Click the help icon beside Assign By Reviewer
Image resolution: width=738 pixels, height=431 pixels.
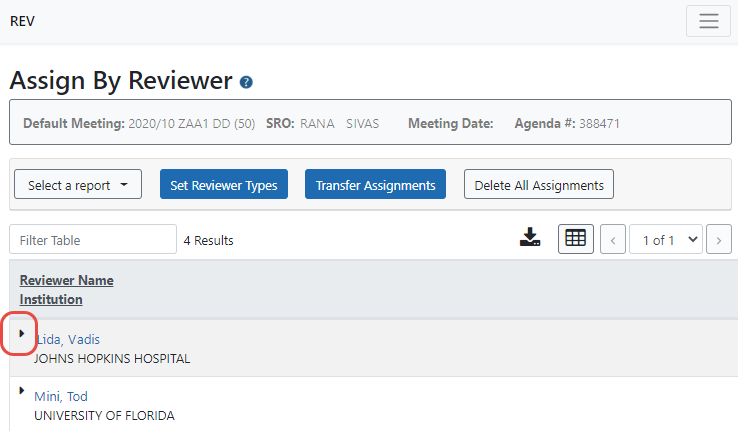click(247, 82)
